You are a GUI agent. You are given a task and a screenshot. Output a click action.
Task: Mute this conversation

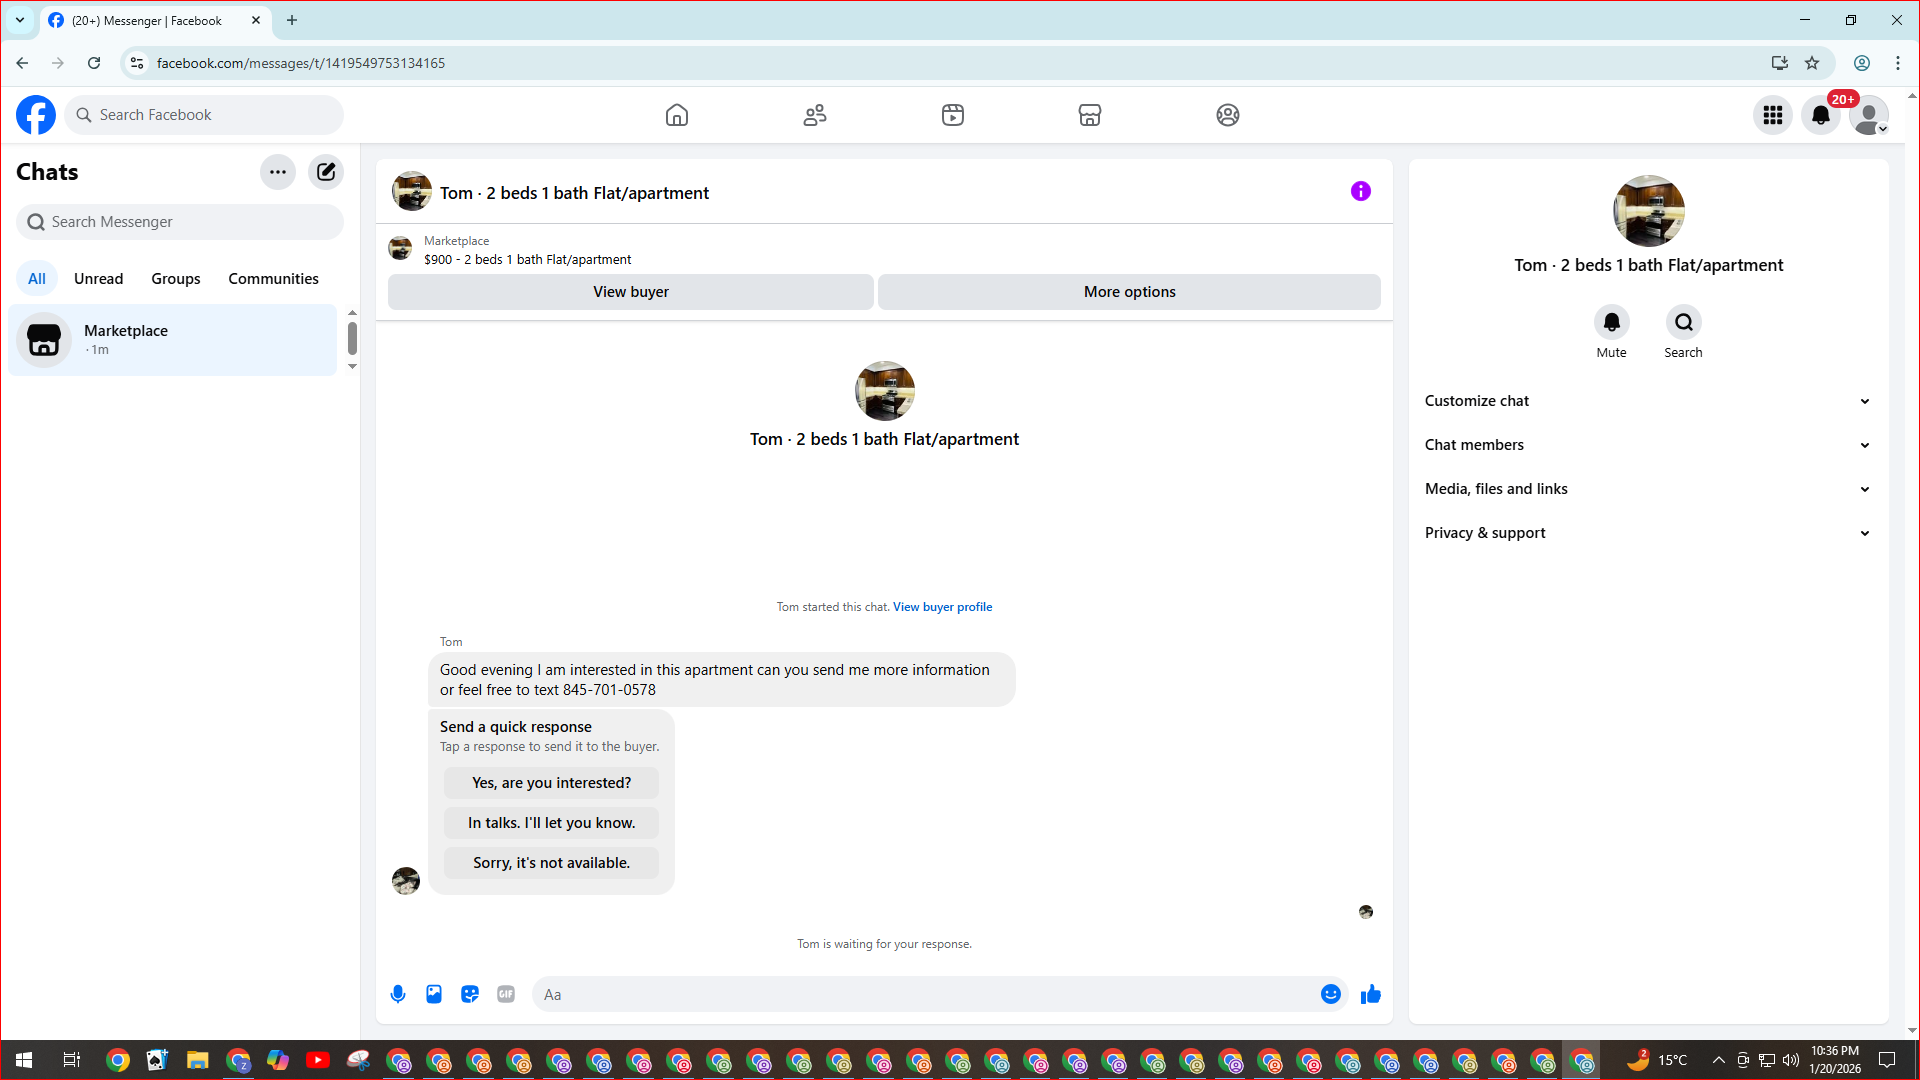click(1611, 322)
